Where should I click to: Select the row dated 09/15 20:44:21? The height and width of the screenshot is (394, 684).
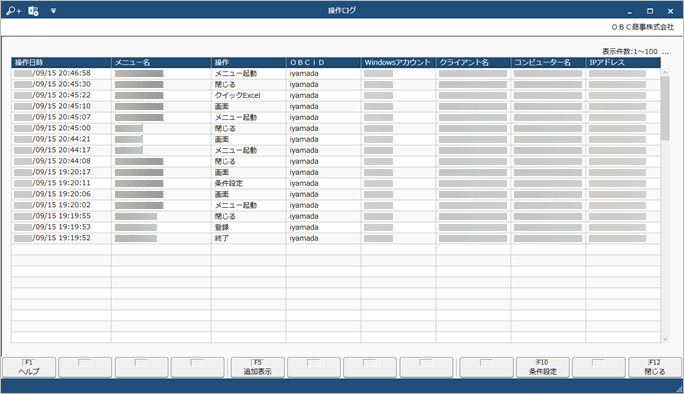pyautogui.click(x=336, y=139)
